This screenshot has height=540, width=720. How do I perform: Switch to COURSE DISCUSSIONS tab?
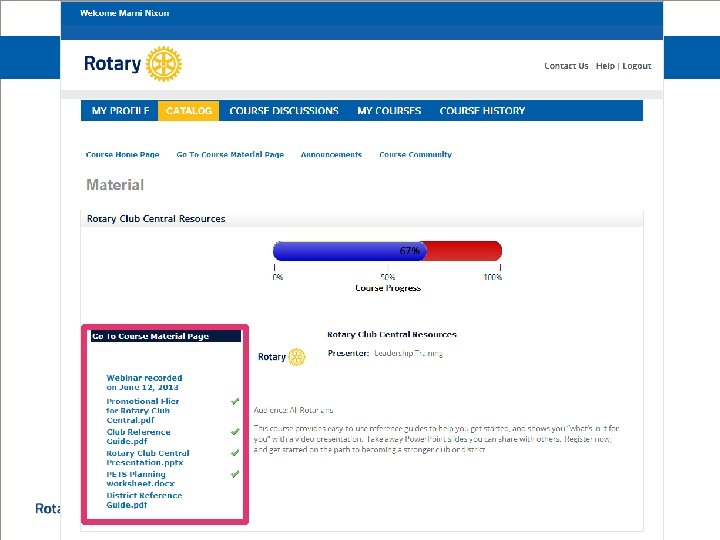coord(284,111)
